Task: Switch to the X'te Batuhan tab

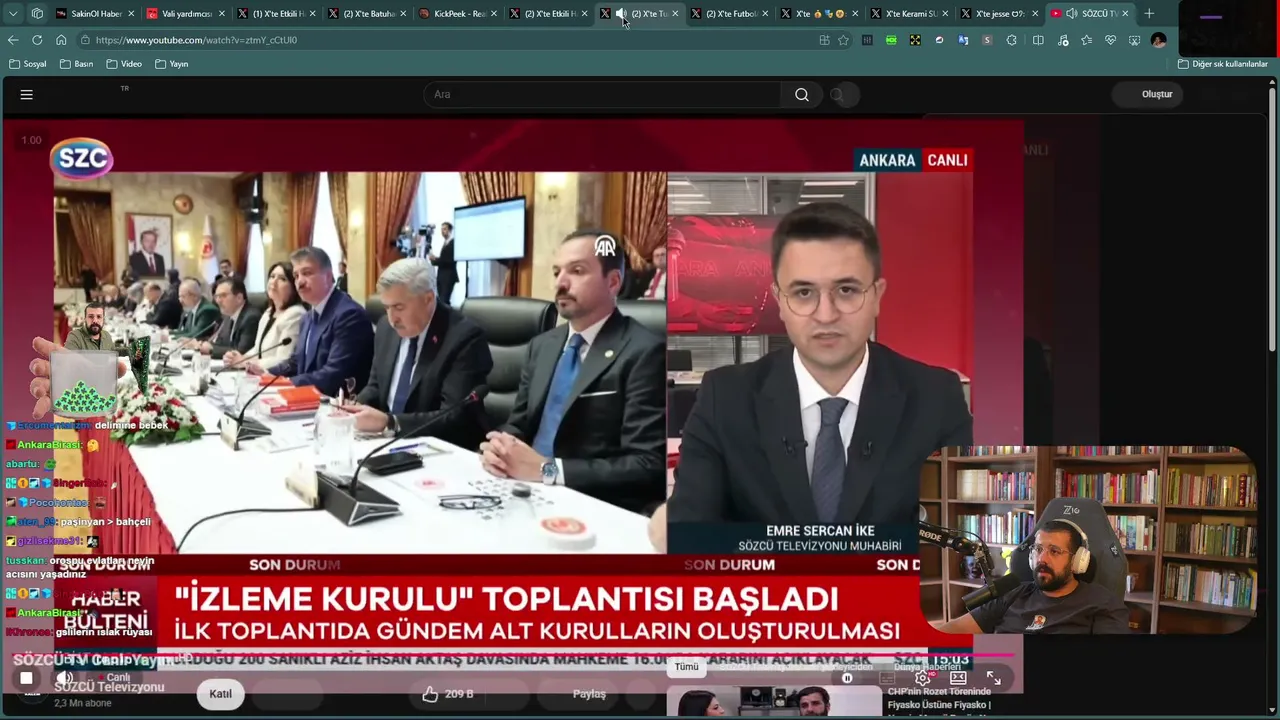Action: pos(366,13)
